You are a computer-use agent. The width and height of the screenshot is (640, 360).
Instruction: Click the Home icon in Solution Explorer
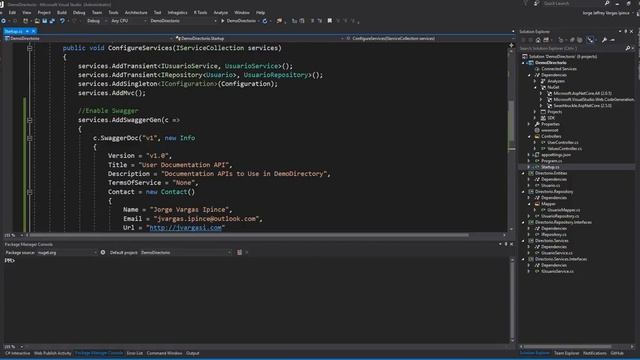pos(538,40)
